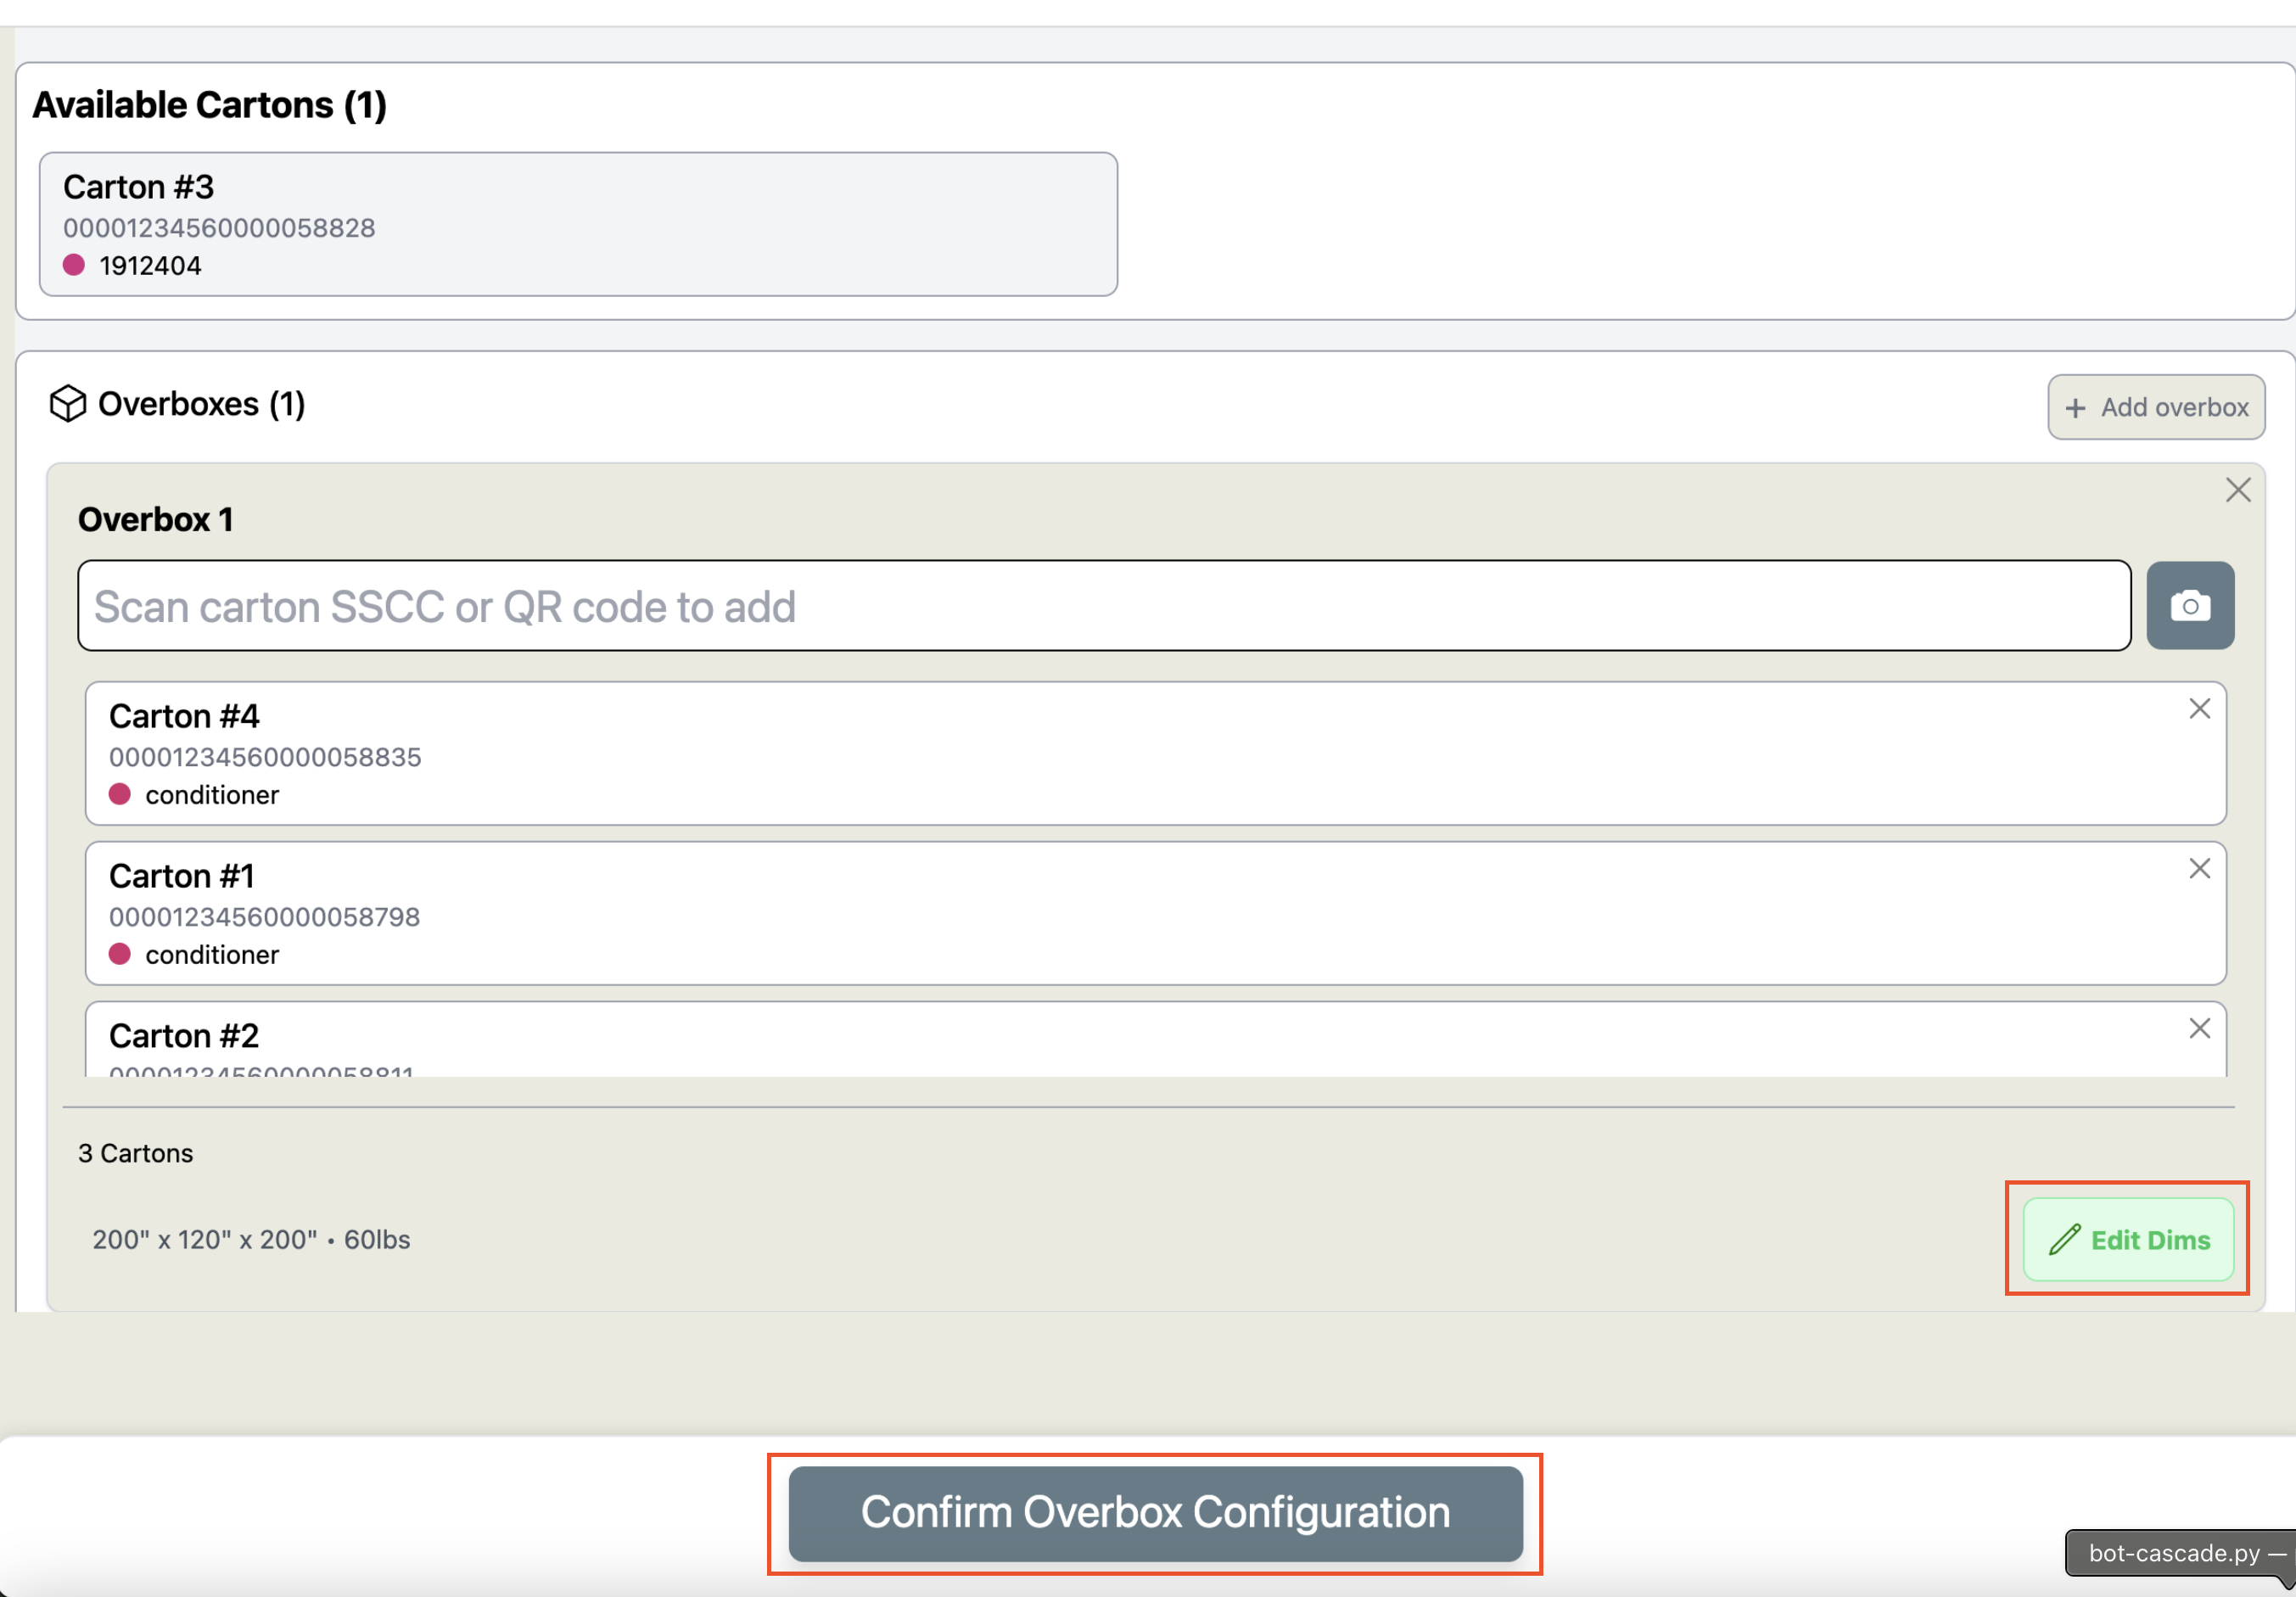Image resolution: width=2296 pixels, height=1597 pixels.
Task: Select SSCC 00001234560000058835 text
Action: point(265,757)
